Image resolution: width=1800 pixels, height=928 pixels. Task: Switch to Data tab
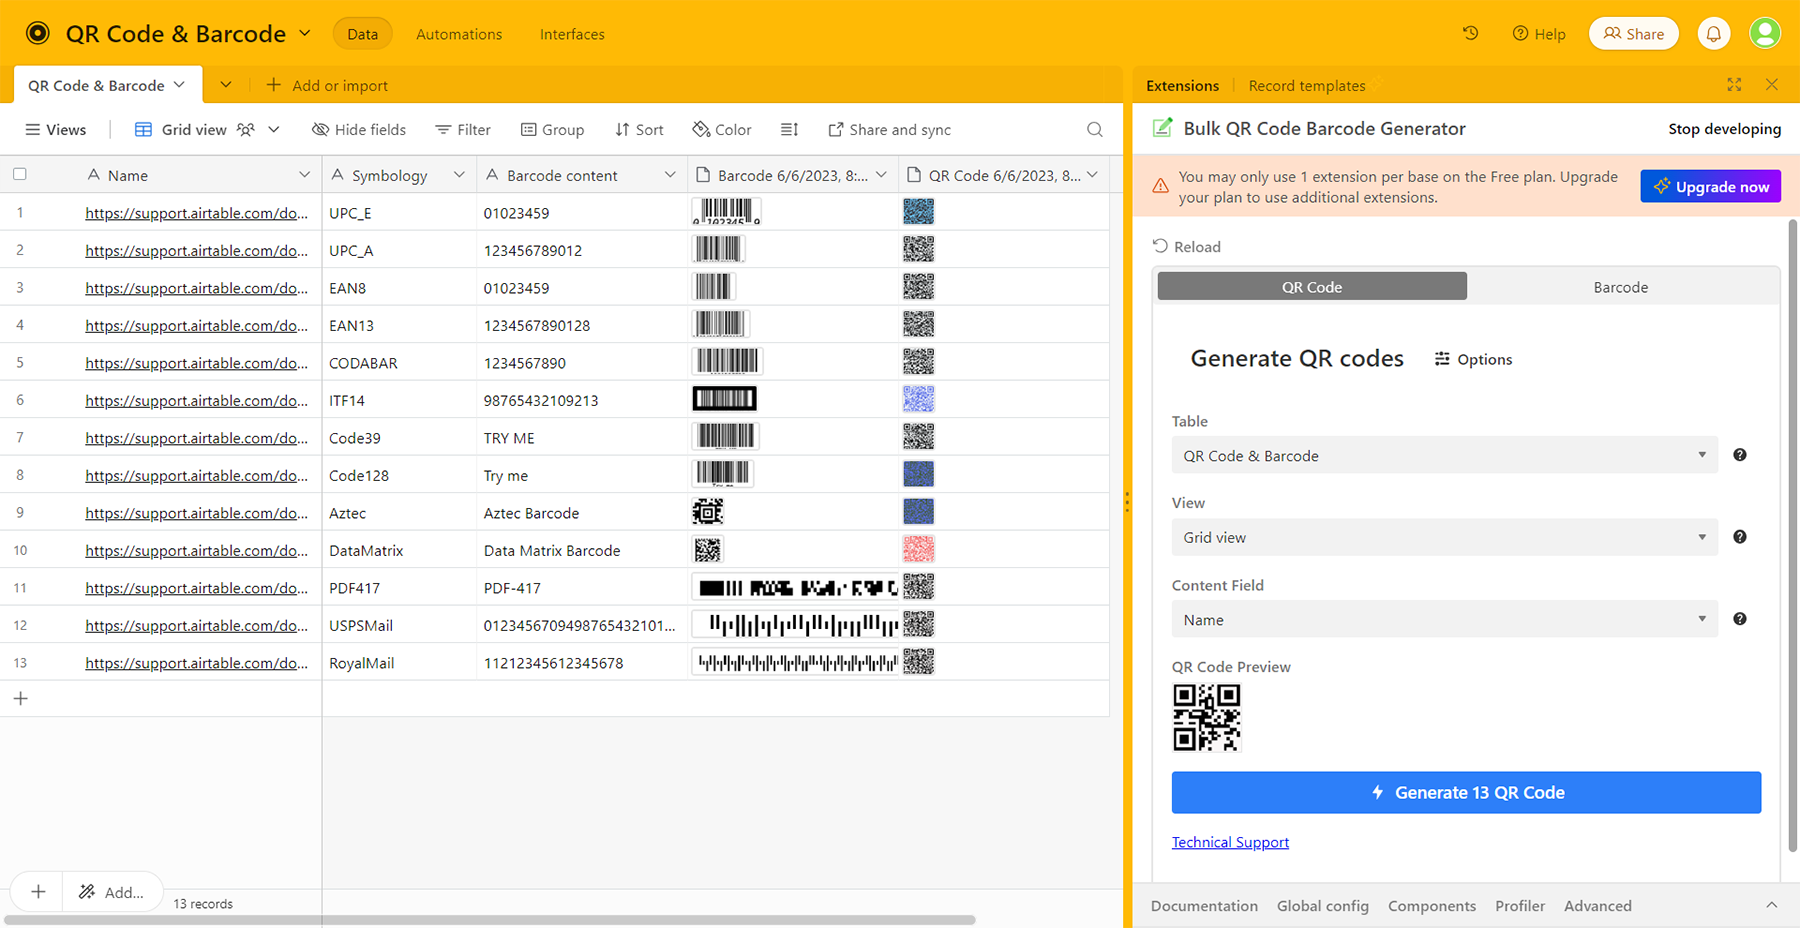tap(362, 33)
